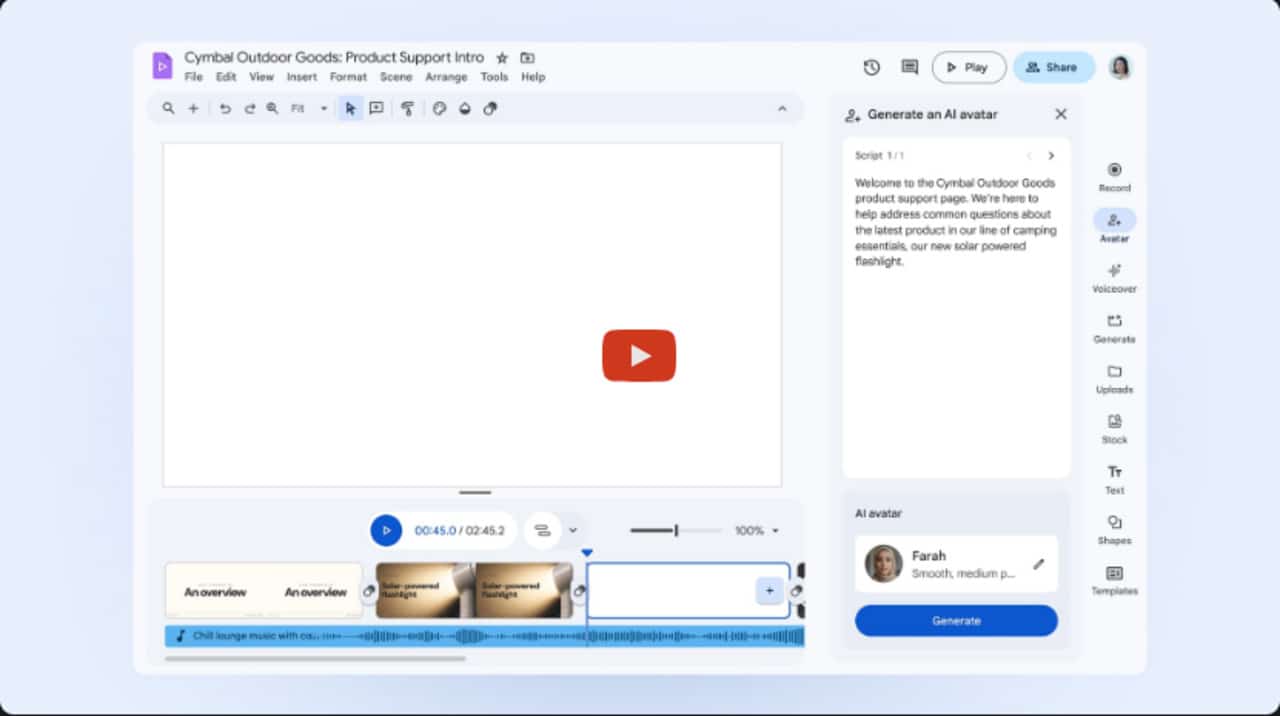The height and width of the screenshot is (716, 1280).
Task: Open the File menu
Action: 194,77
